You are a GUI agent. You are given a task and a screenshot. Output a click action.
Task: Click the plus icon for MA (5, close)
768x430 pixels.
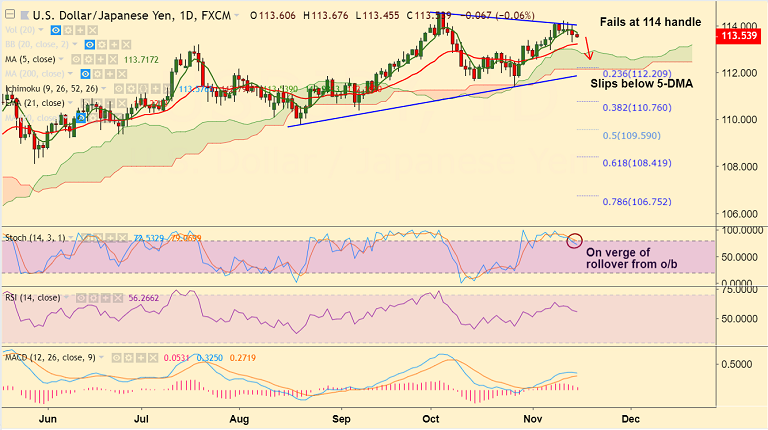click(100, 59)
